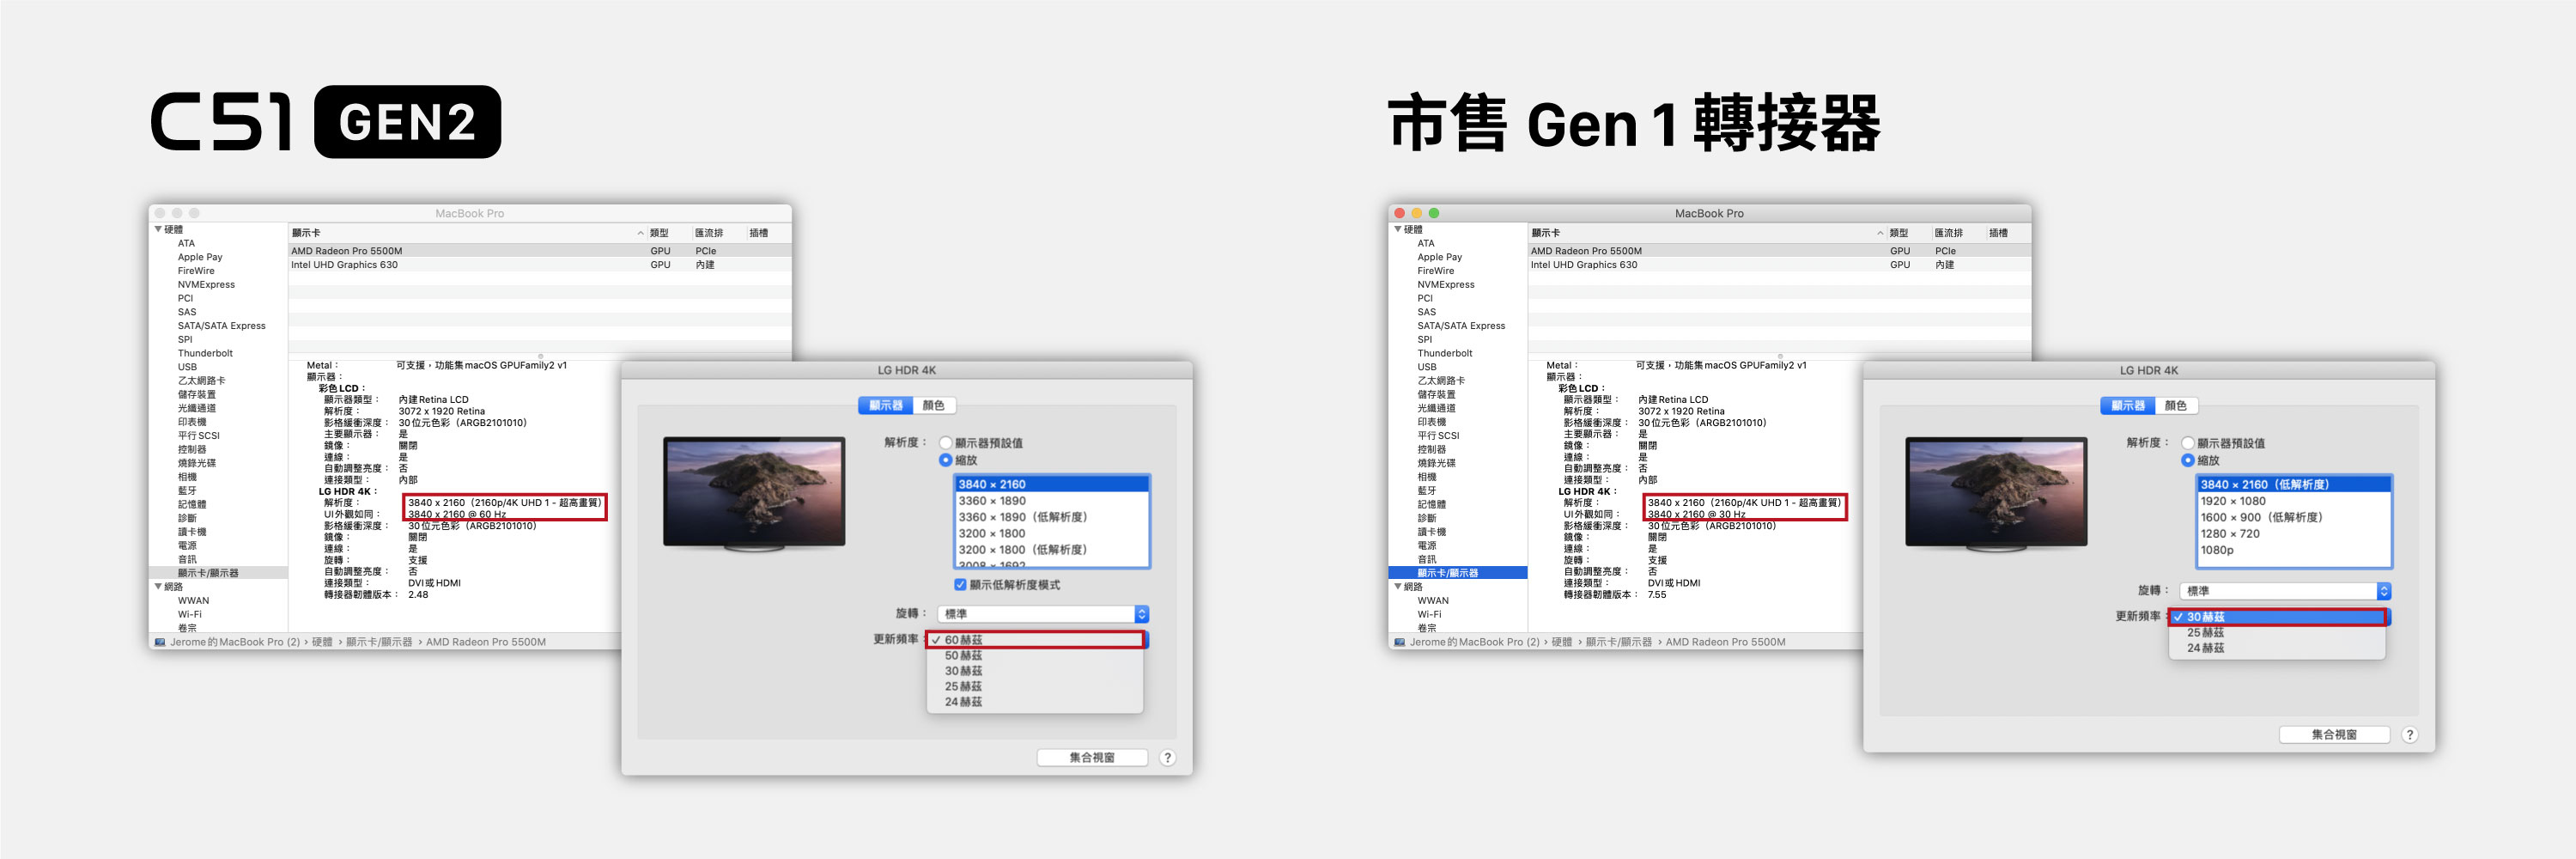Collapse the 硬體 section in Gen 1 sidebar
Image resolution: width=2576 pixels, height=859 pixels.
tap(1398, 229)
